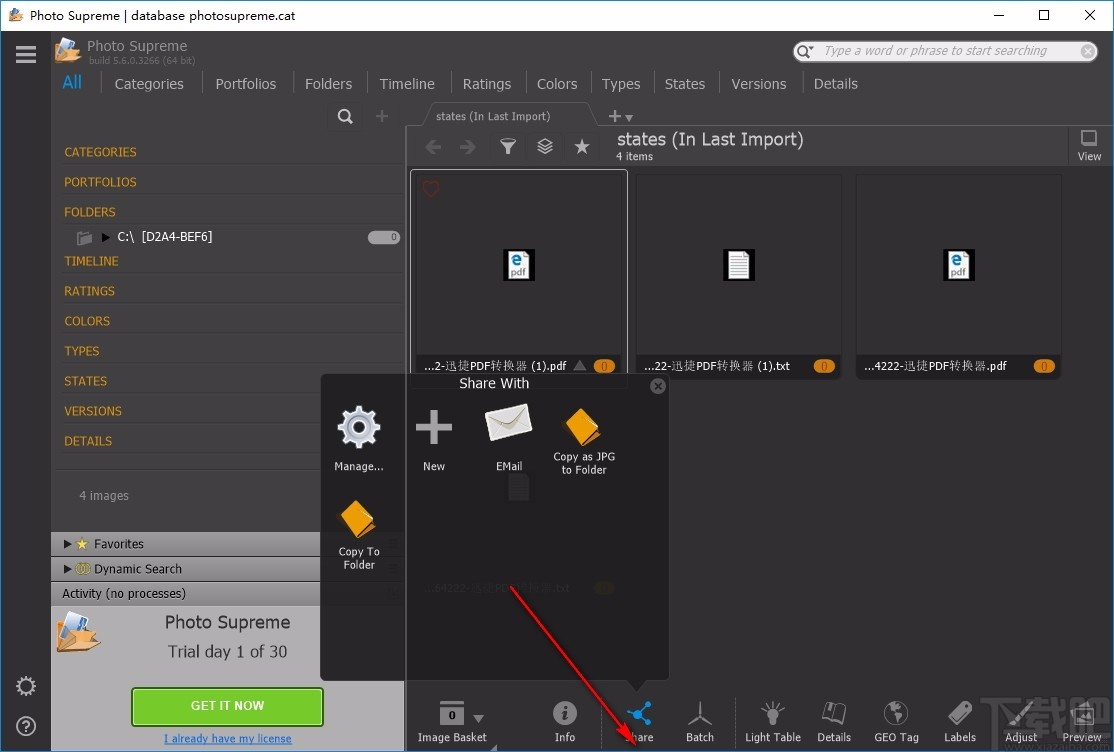Clear the search box with X

(x=1087, y=51)
